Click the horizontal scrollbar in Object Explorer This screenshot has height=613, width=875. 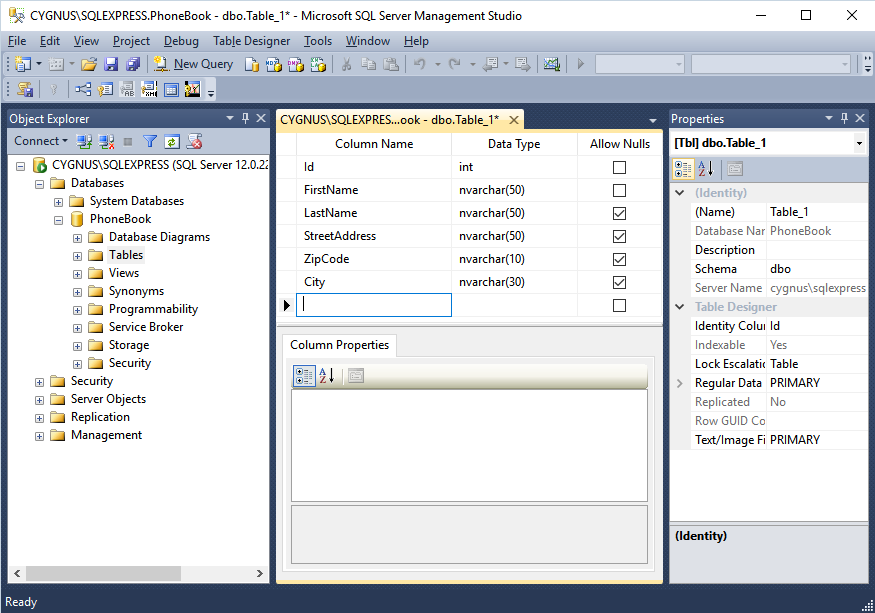point(103,573)
